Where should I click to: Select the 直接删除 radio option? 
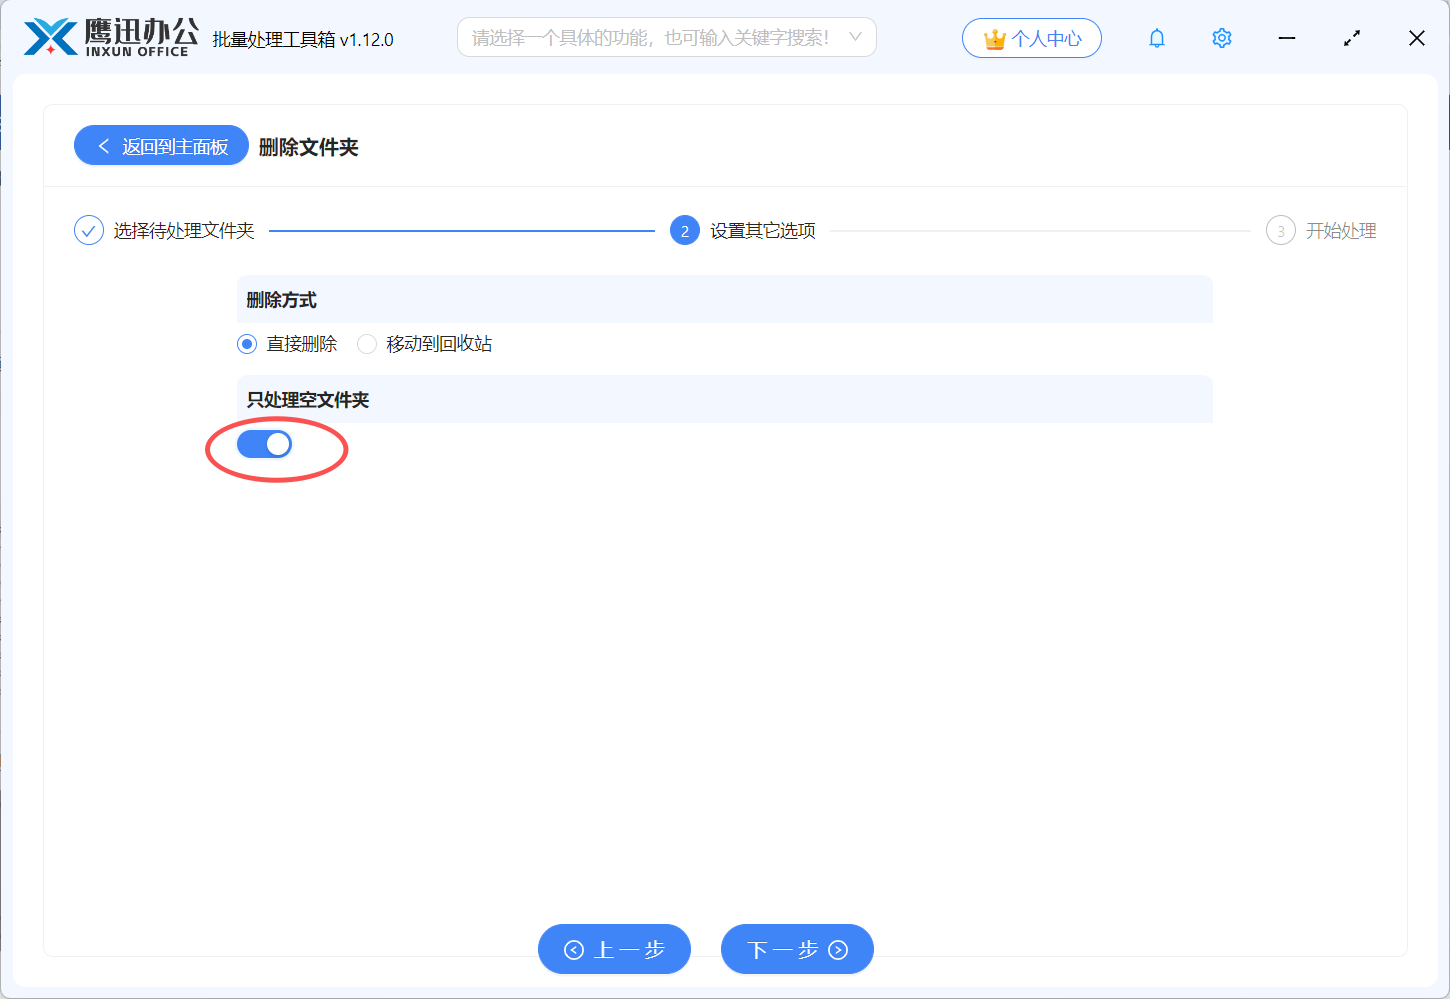247,344
